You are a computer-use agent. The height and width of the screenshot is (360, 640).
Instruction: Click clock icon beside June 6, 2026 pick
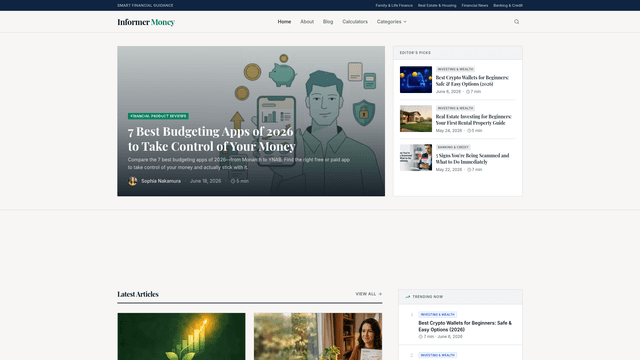[x=468, y=92]
